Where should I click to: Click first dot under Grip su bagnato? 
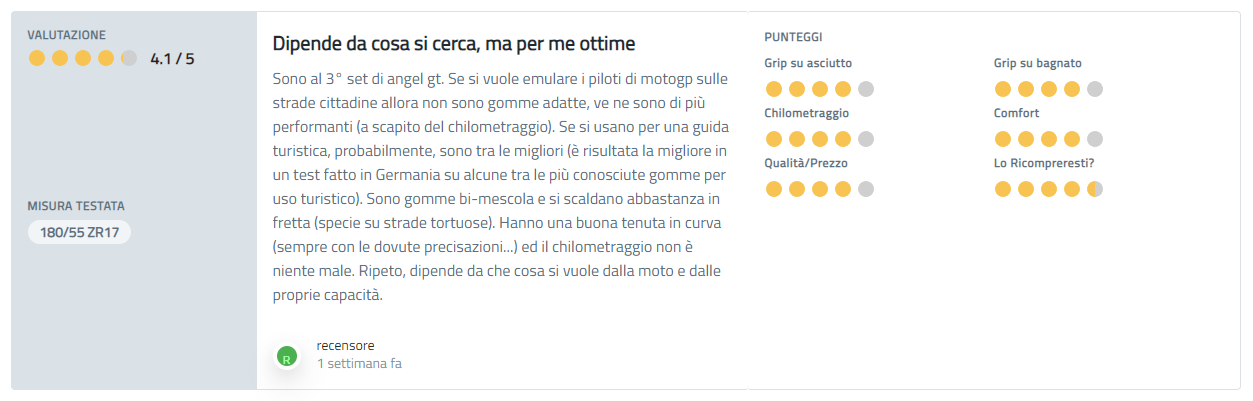[1002, 89]
